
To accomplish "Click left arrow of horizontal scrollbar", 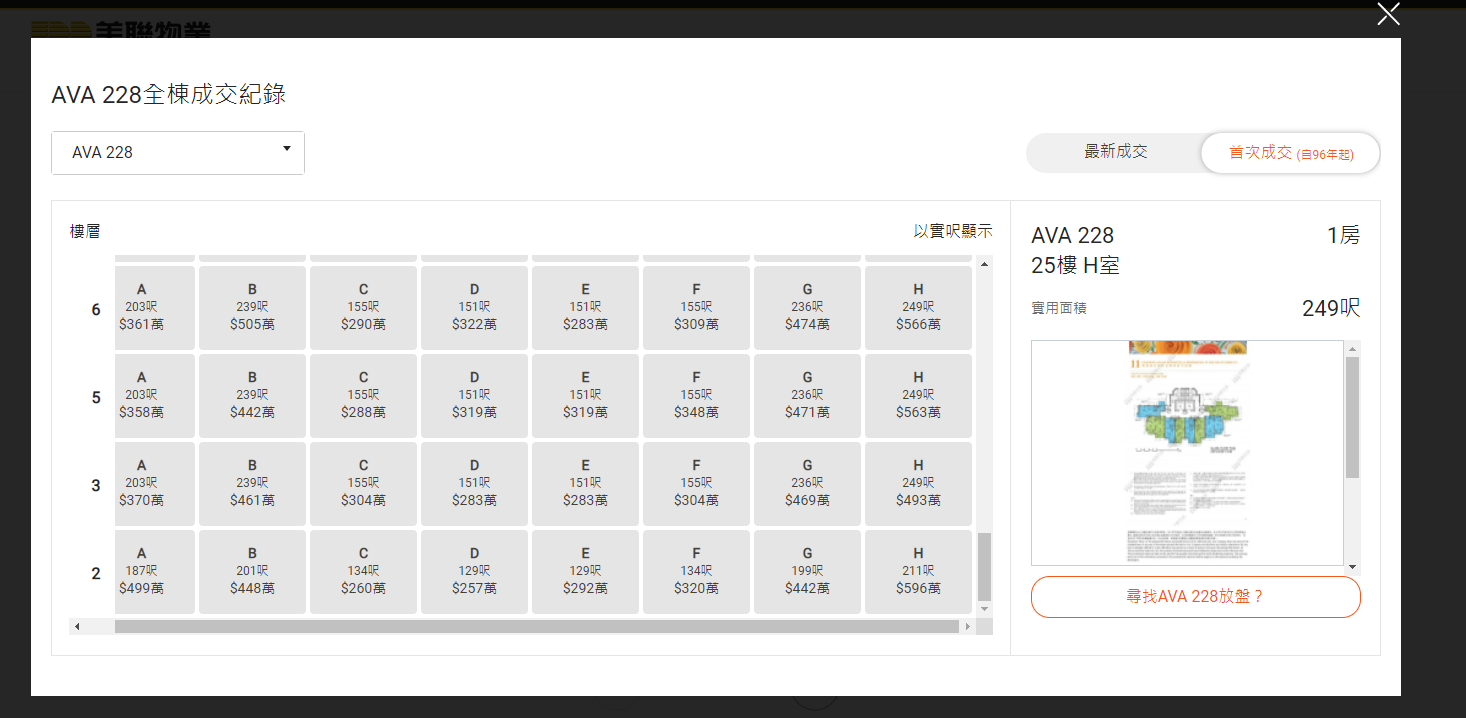I will 77,627.
